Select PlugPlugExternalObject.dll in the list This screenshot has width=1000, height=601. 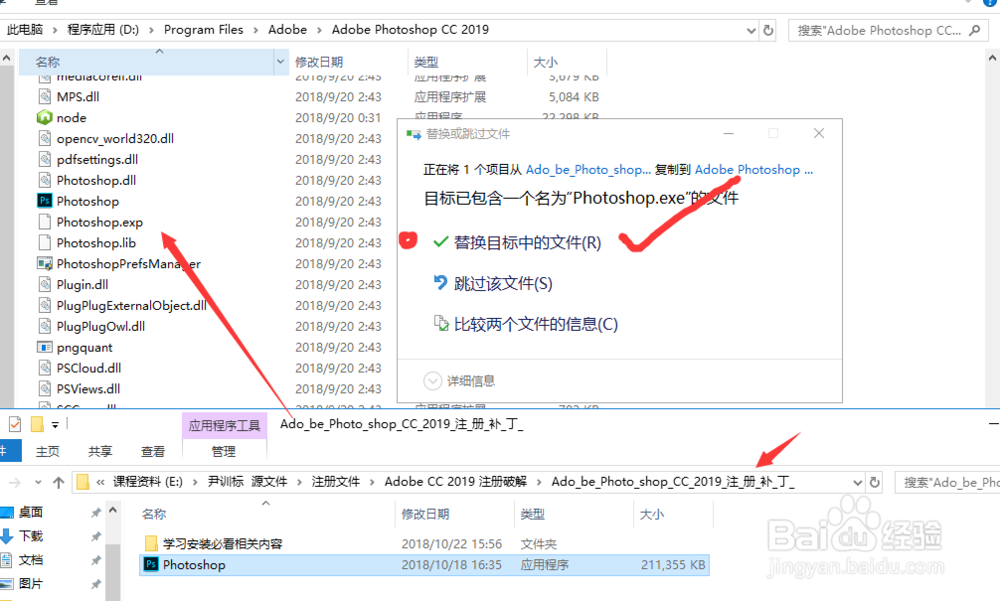(x=131, y=306)
